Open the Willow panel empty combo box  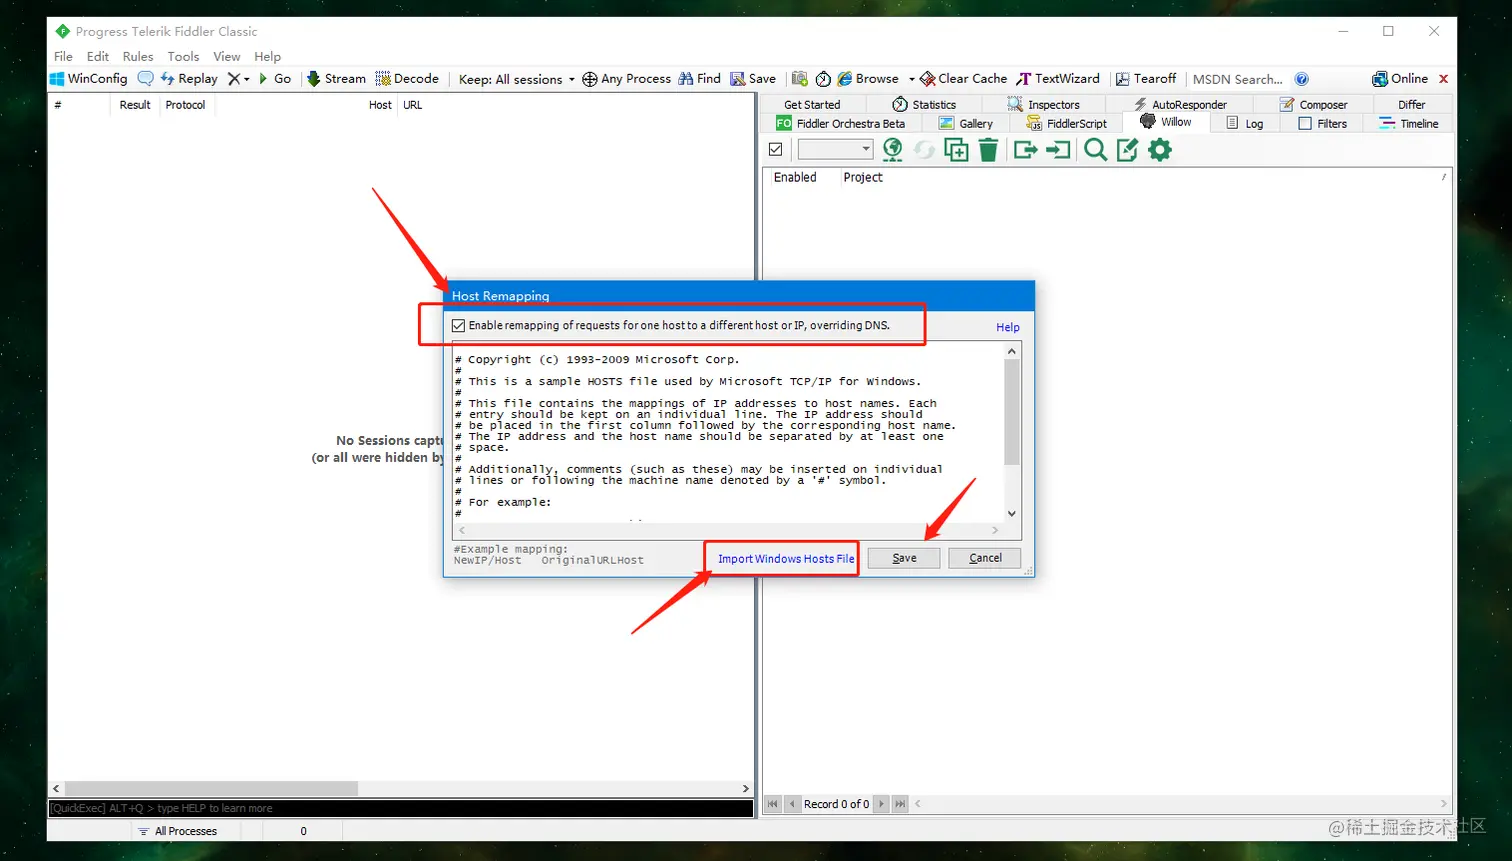pyautogui.click(x=835, y=149)
